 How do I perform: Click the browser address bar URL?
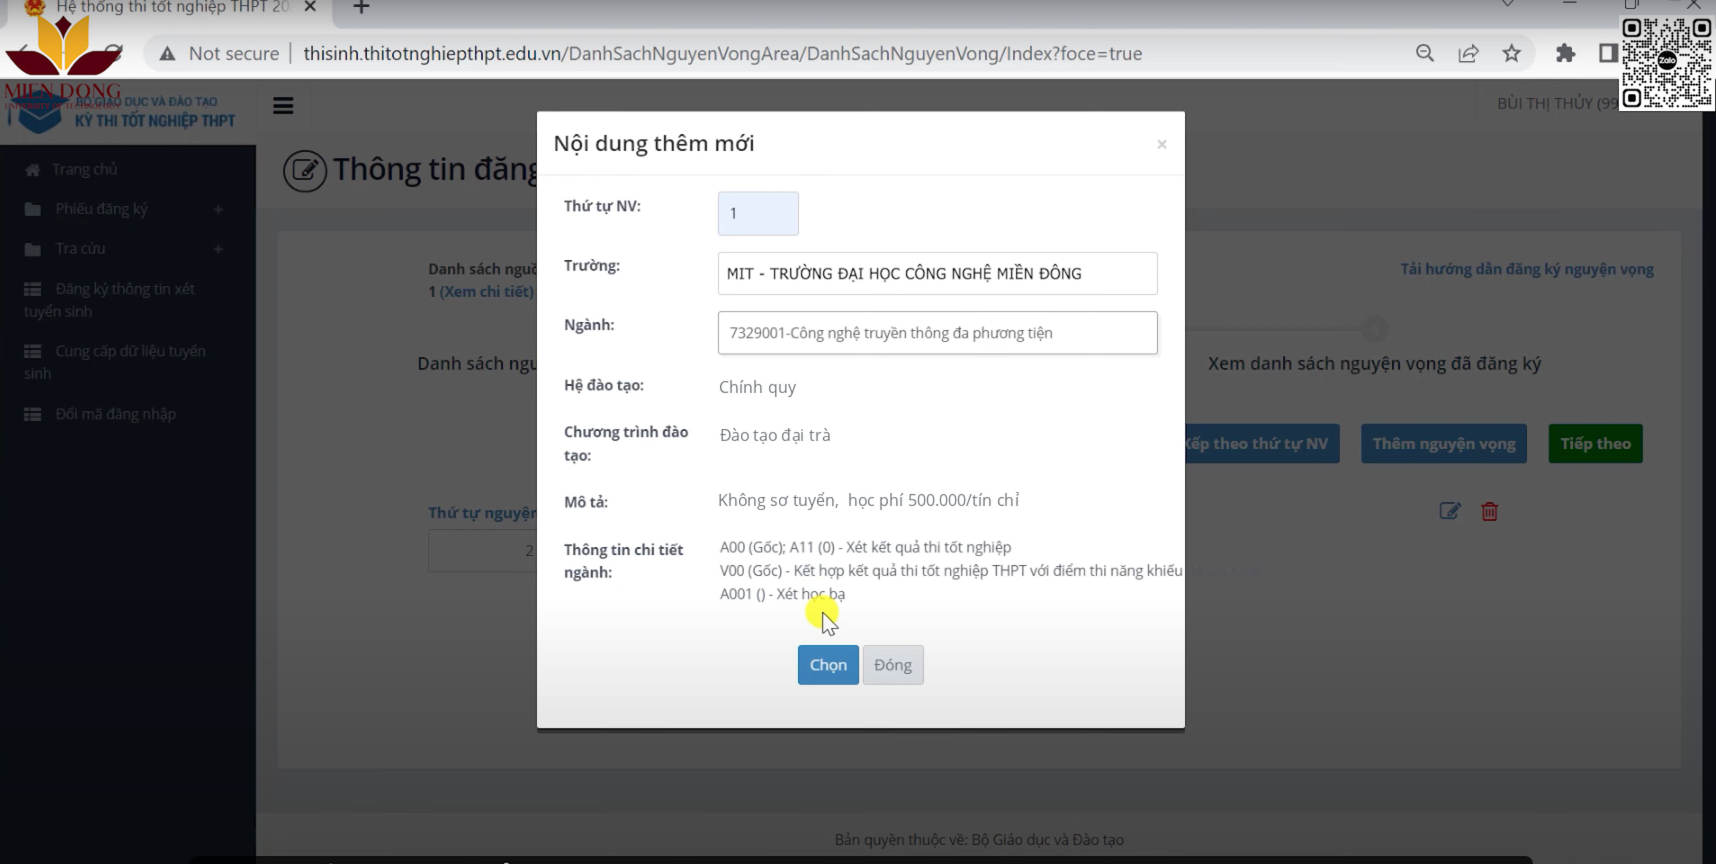pos(722,54)
